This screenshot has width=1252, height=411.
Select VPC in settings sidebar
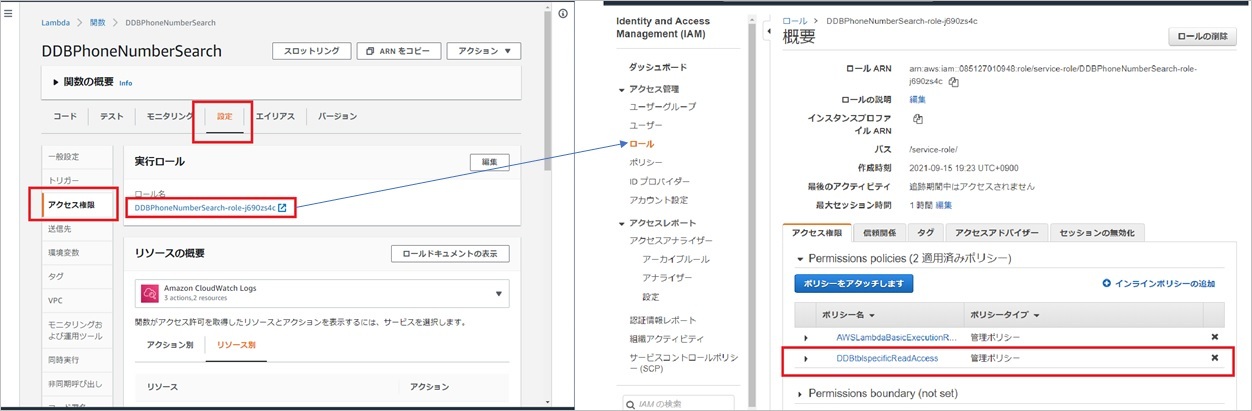coord(56,300)
